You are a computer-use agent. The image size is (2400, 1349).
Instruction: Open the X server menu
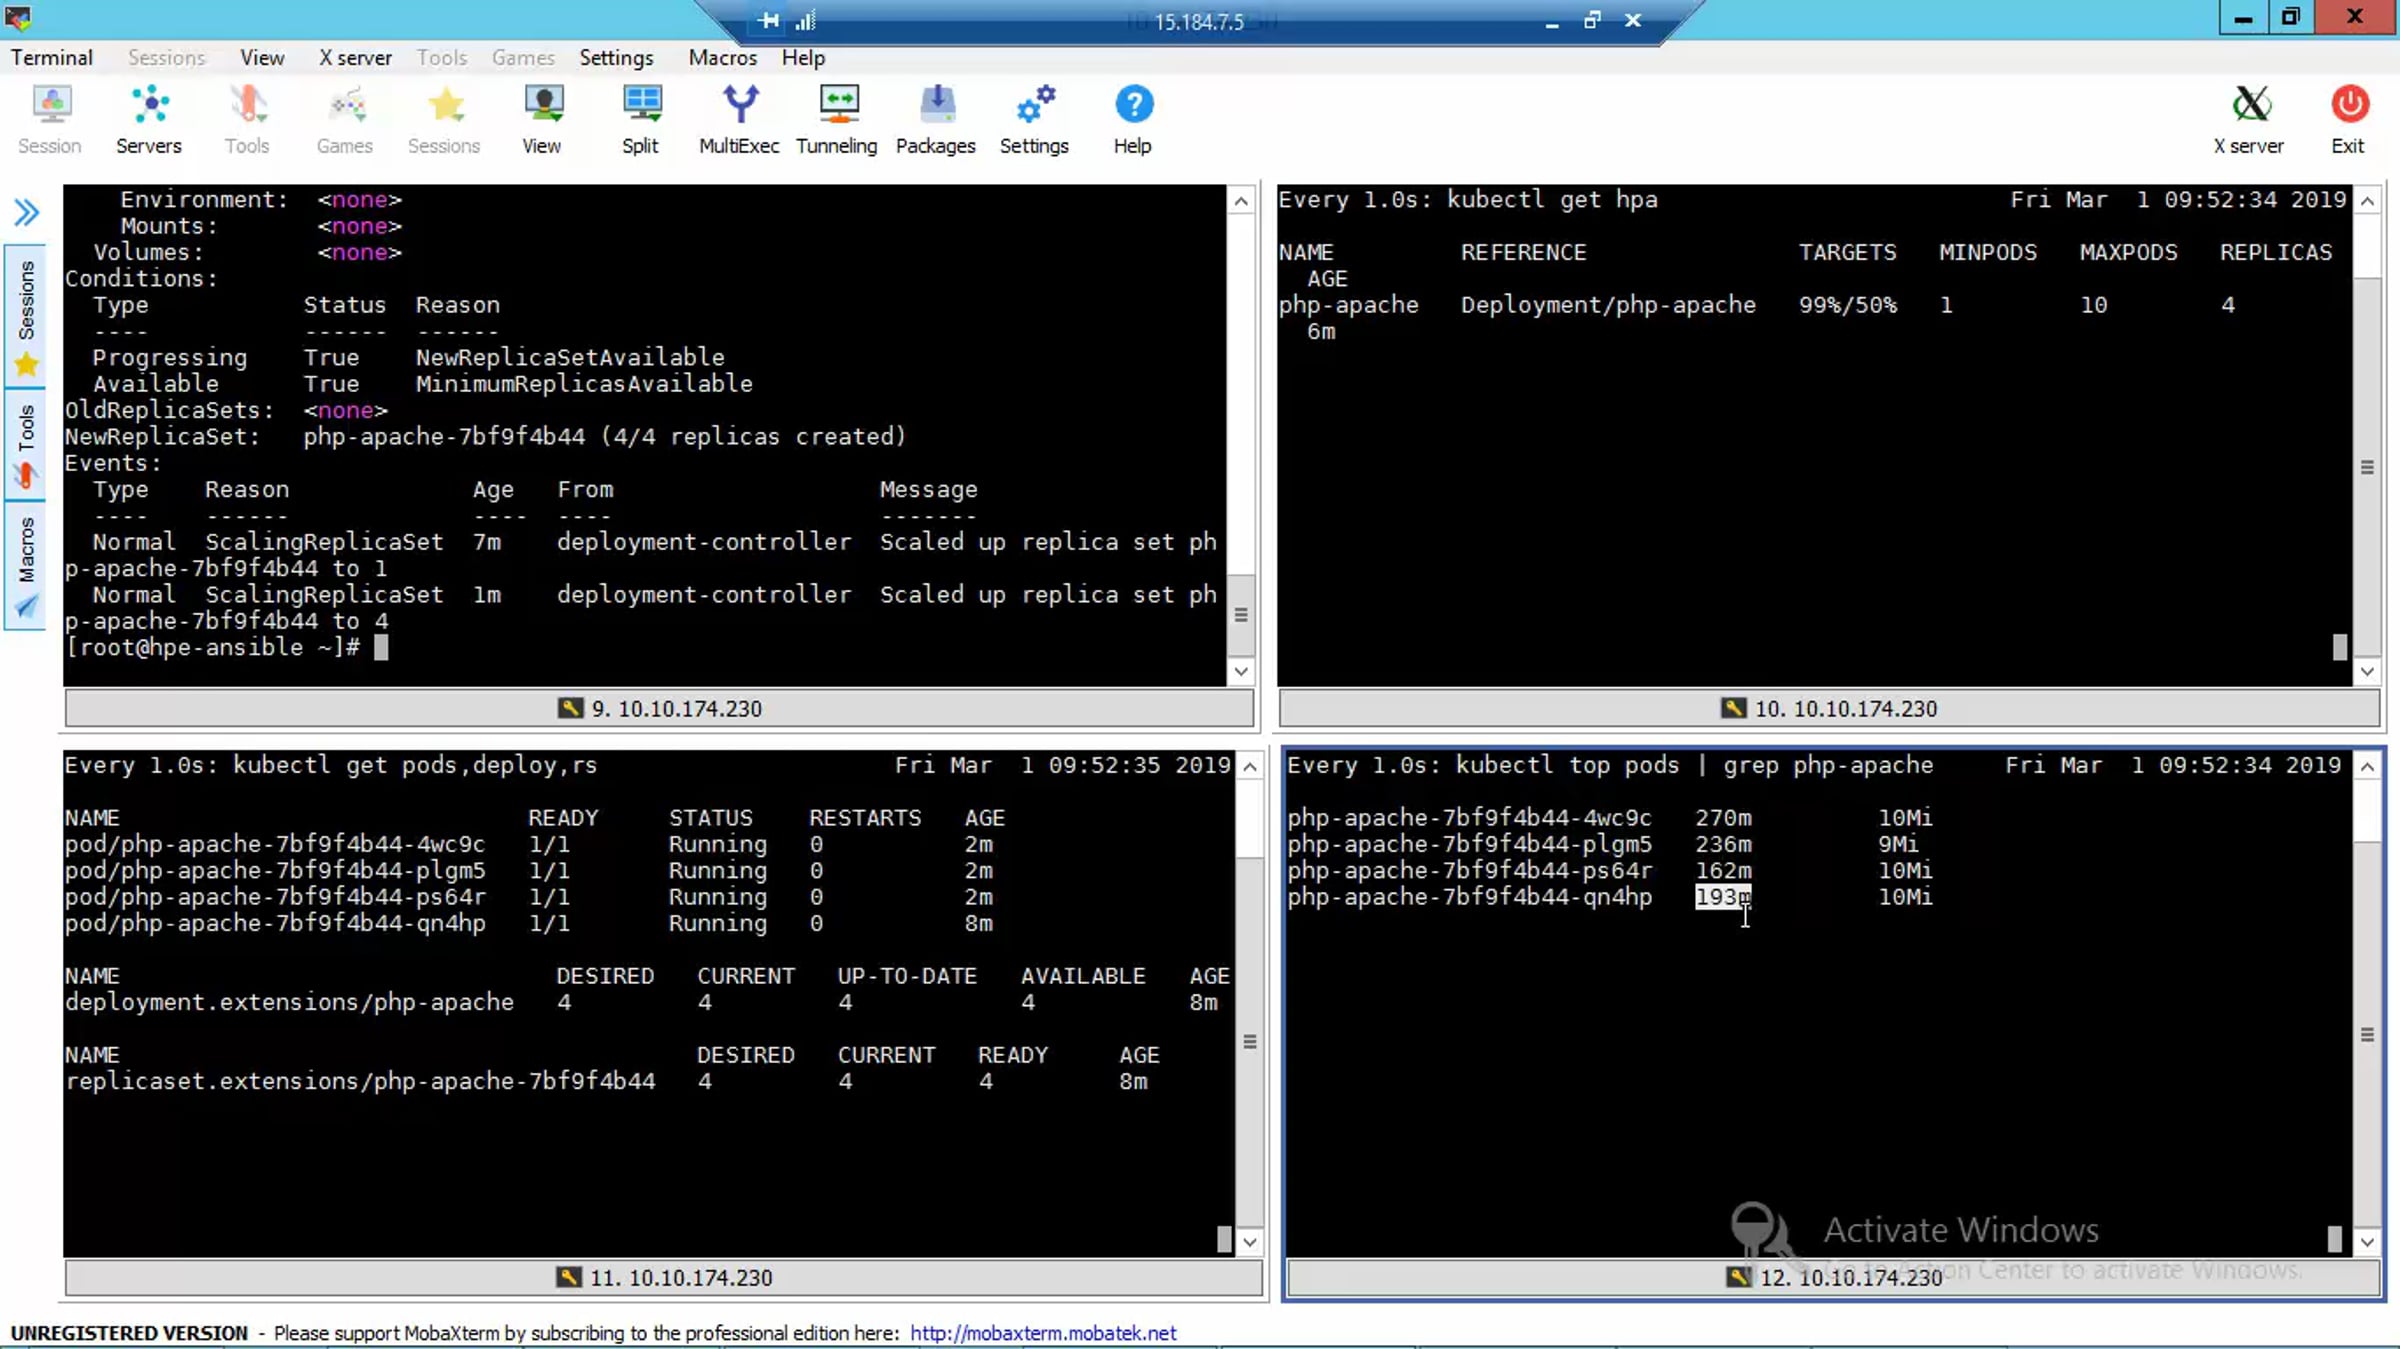pyautogui.click(x=355, y=58)
